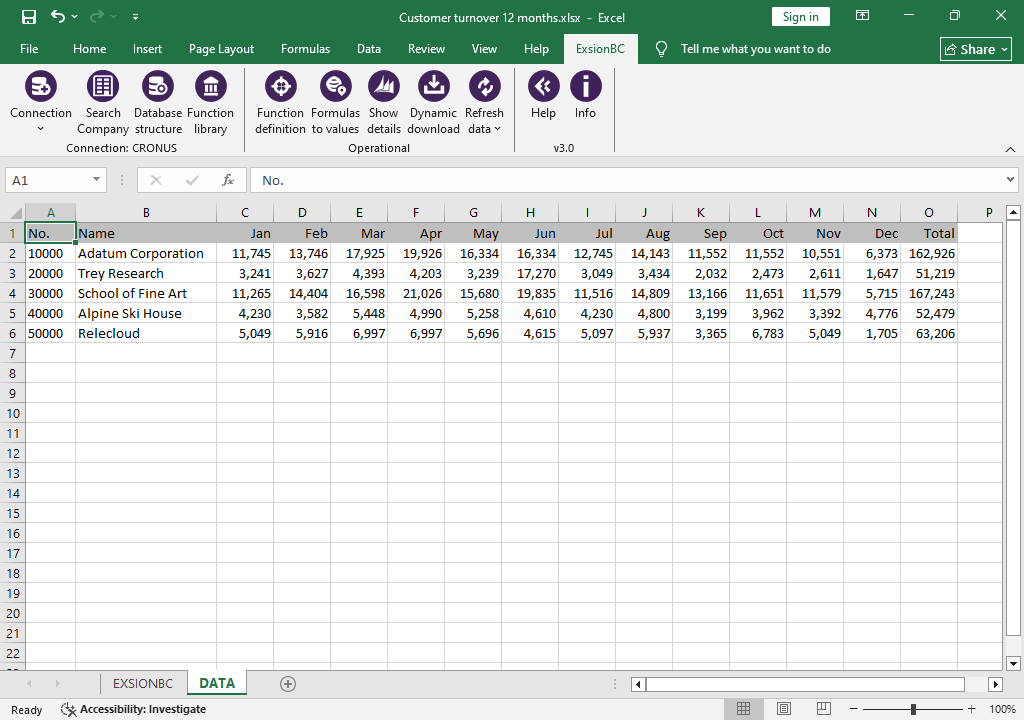
Task: Click vertical scroll down arrow
Action: click(x=1013, y=664)
